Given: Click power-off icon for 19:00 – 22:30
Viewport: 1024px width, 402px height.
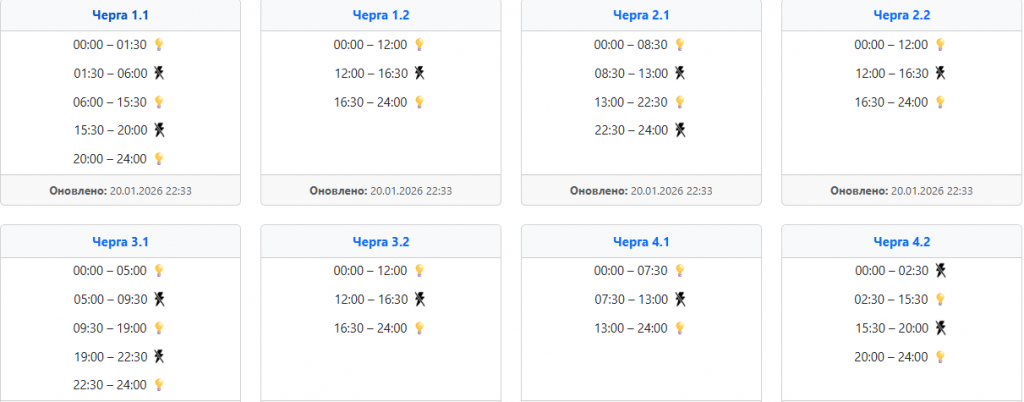Looking at the screenshot, I should 158,356.
